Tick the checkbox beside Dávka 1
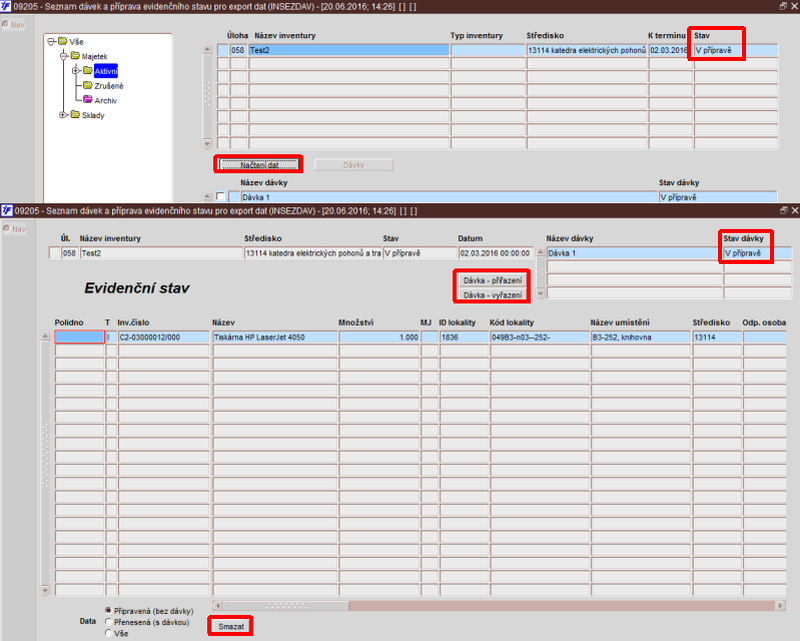This screenshot has height=641, width=800. tap(220, 196)
